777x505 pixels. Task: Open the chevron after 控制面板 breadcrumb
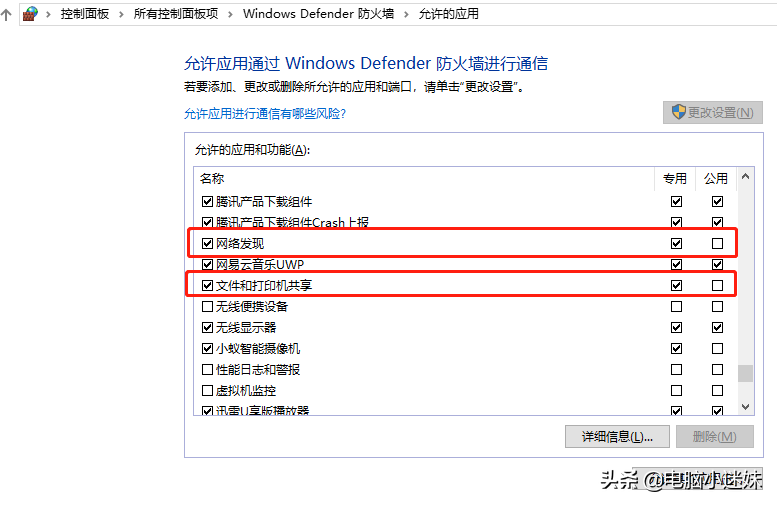tap(121, 14)
